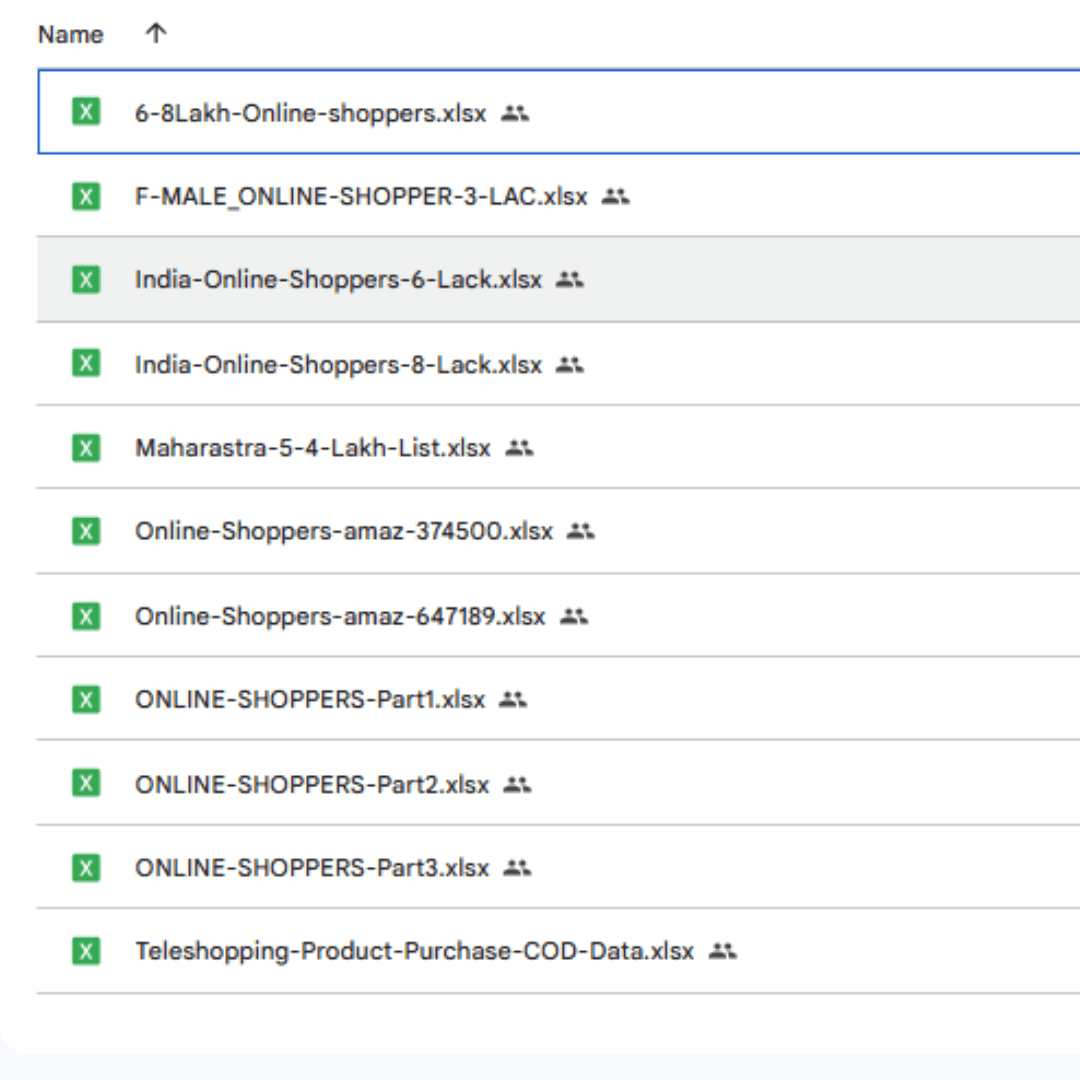This screenshot has height=1080, width=1080.
Task: Click shared icon beside Online-Shoppers-amaz-647189.xlsx
Action: coord(573,616)
